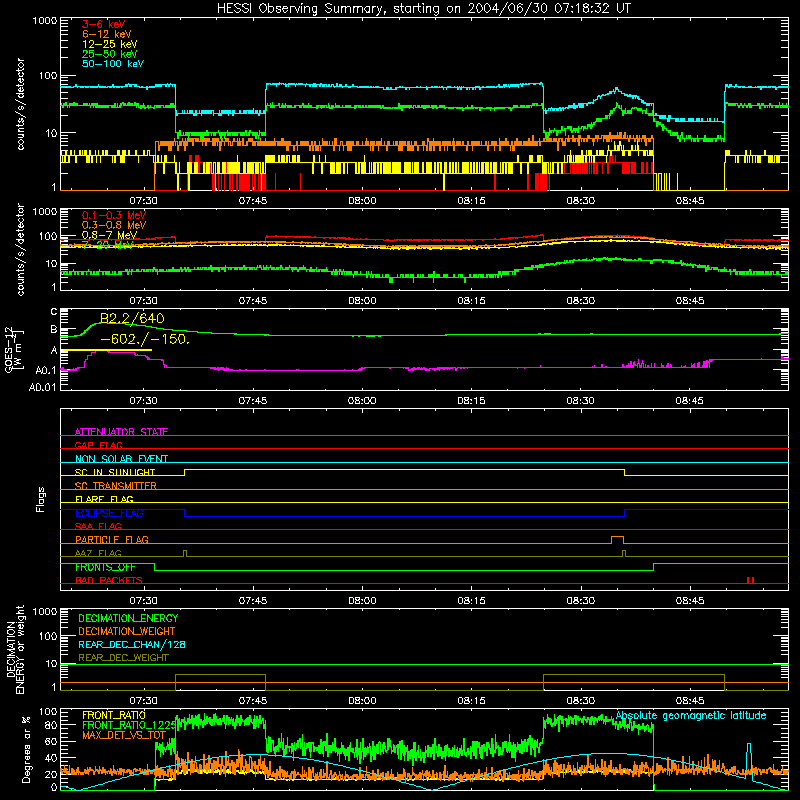Select the green FRONT_RATIO_1225 legend label

click(129, 725)
